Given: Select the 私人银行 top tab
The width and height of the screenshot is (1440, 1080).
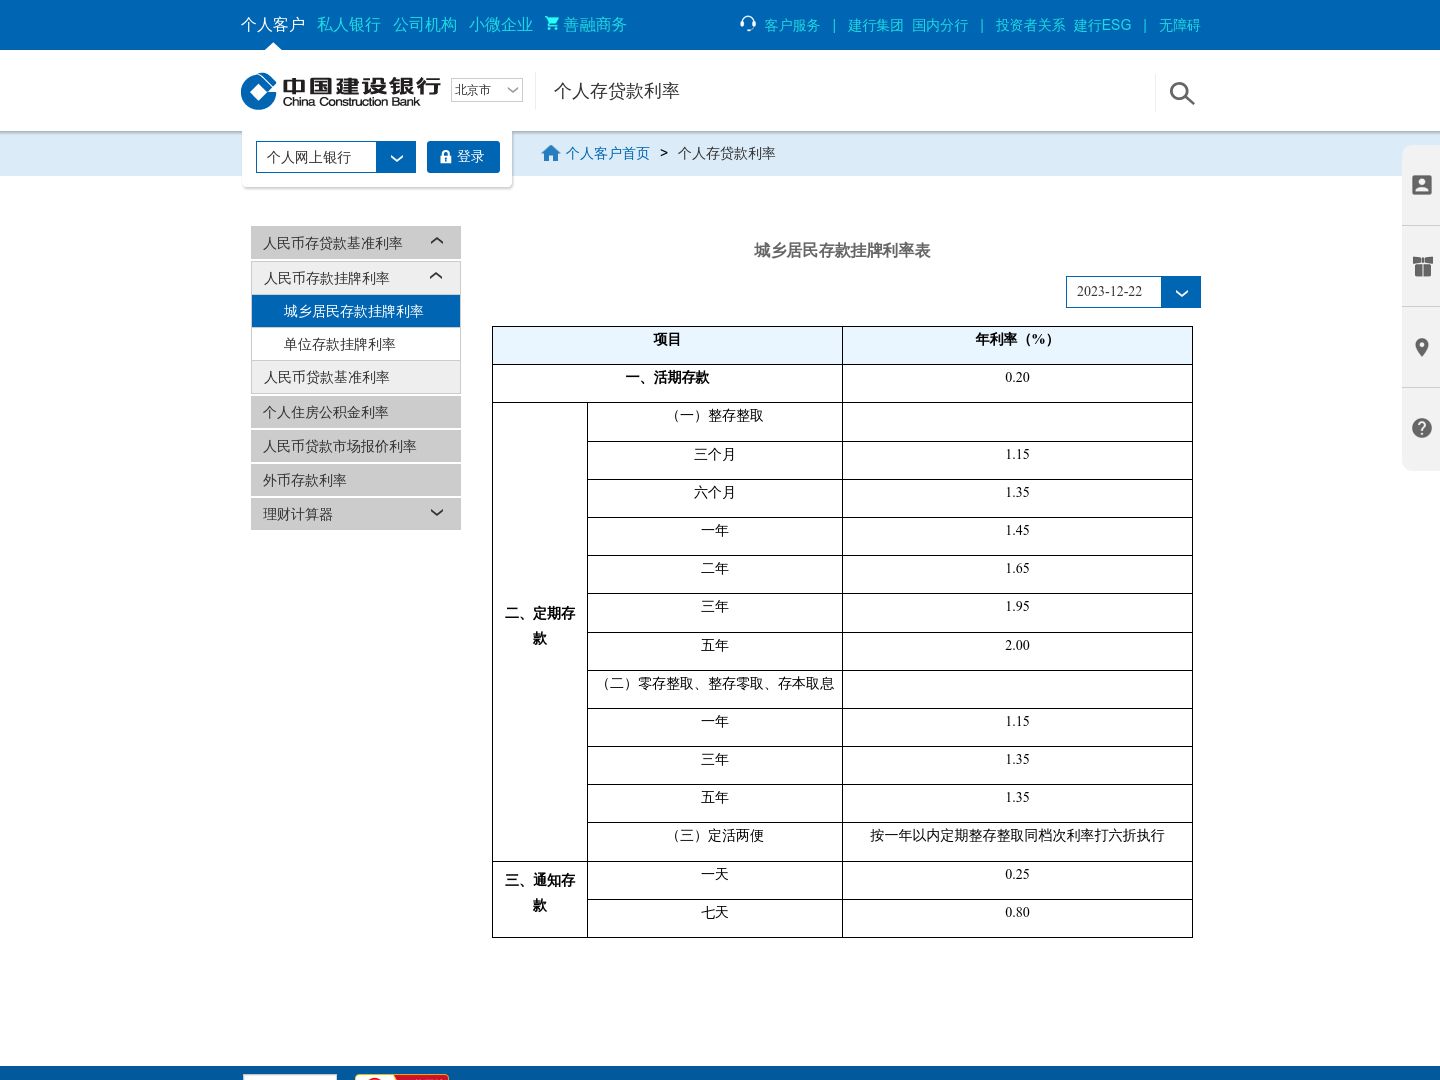Looking at the screenshot, I should 349,24.
